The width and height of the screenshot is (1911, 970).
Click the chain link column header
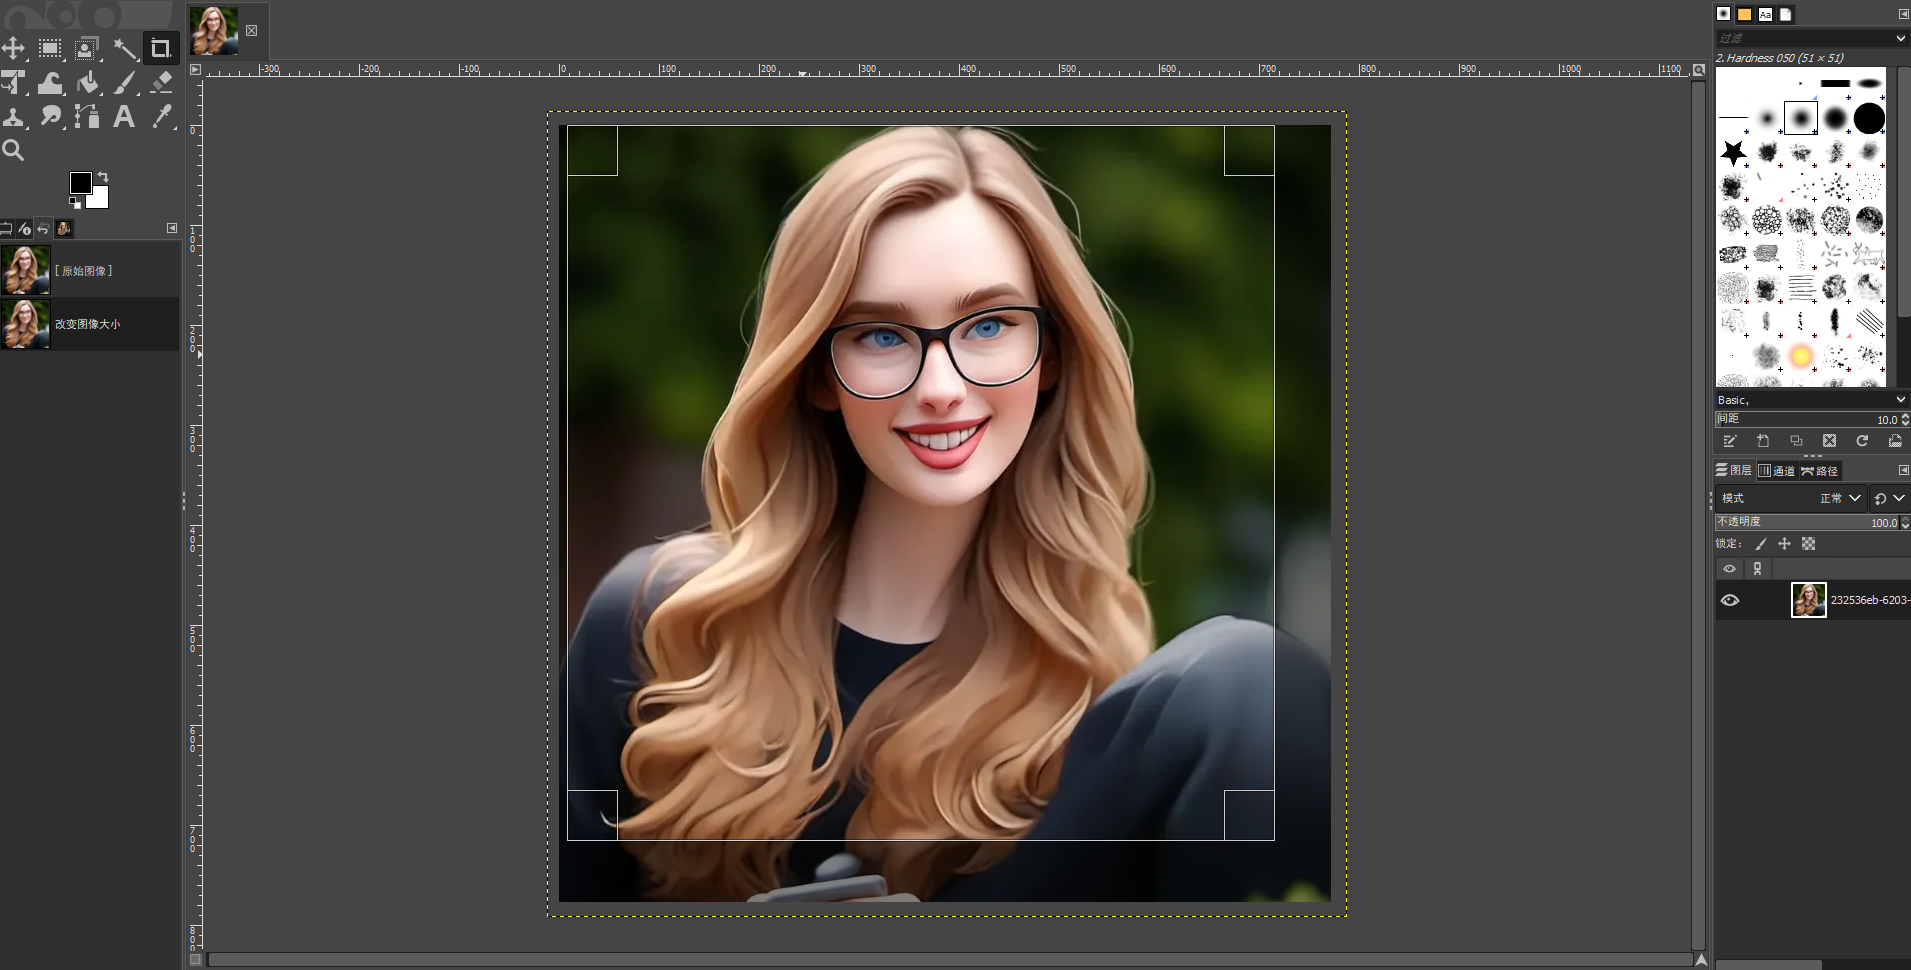pyautogui.click(x=1758, y=568)
